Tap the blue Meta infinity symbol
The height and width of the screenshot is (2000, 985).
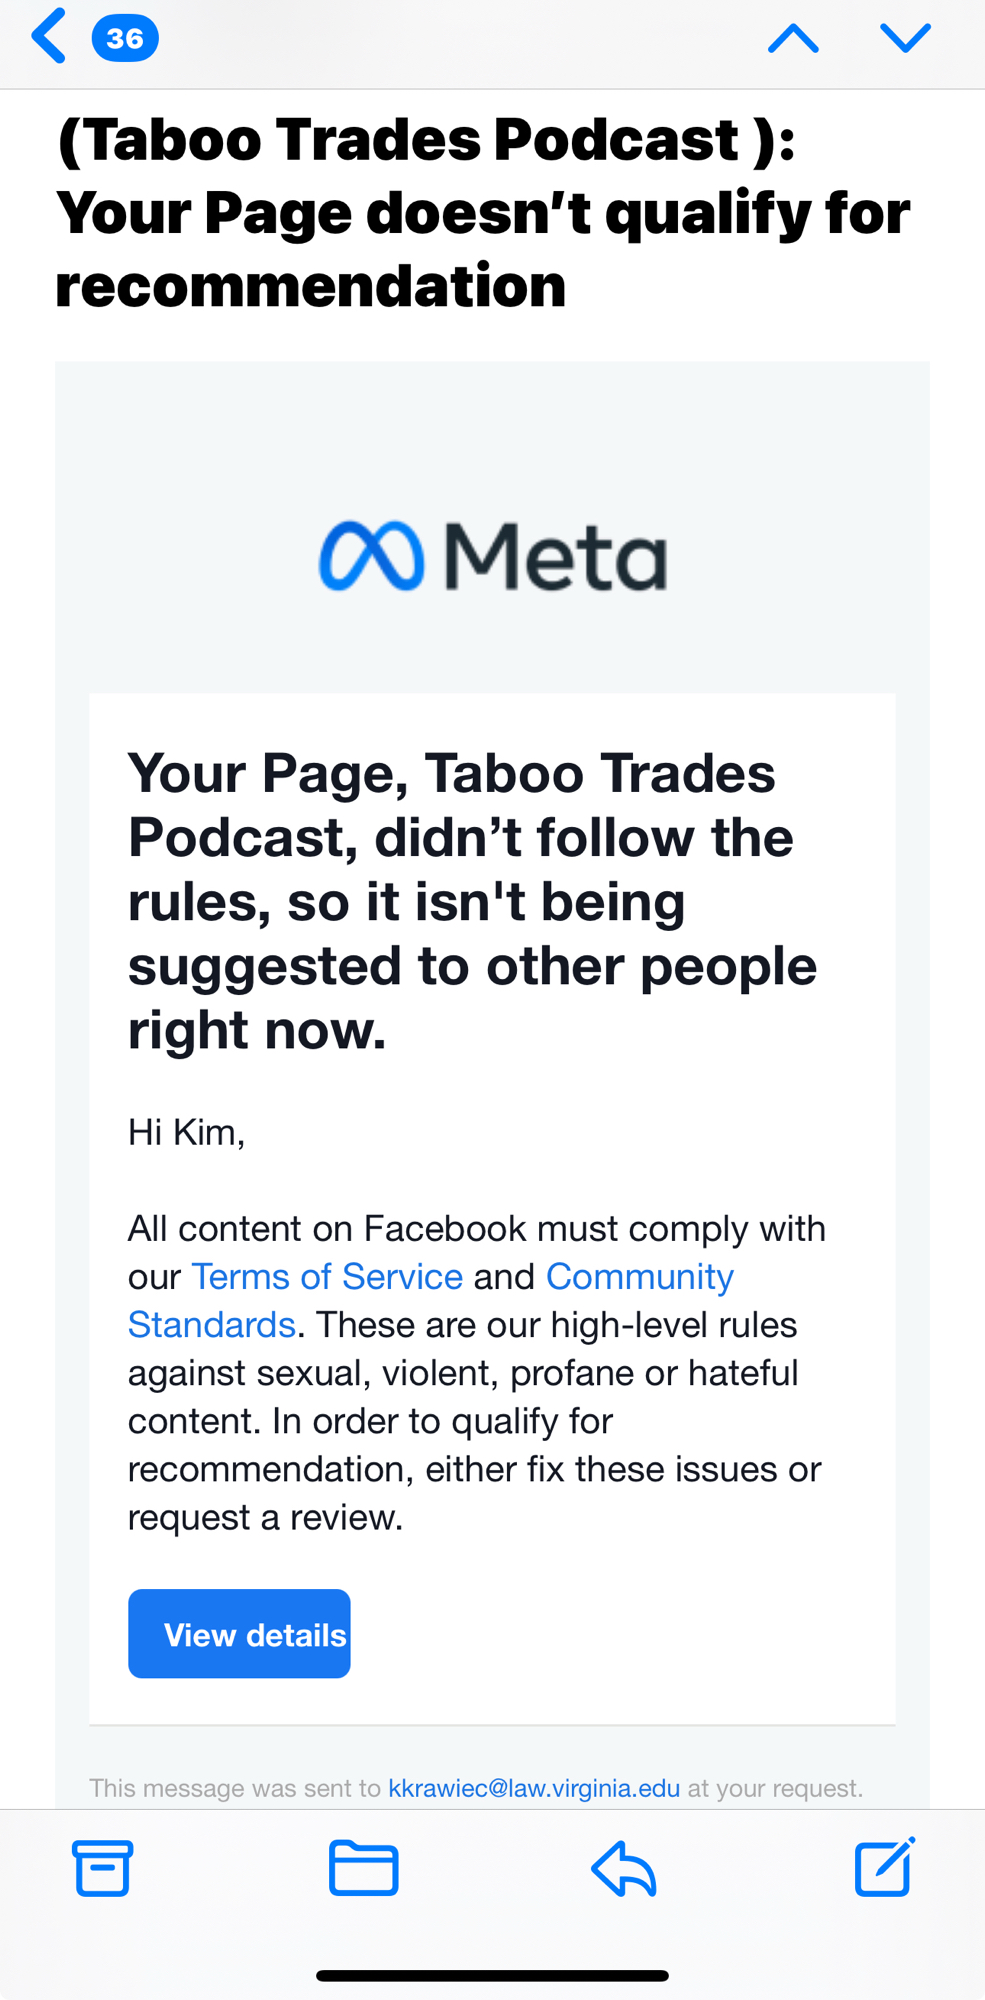tap(371, 556)
